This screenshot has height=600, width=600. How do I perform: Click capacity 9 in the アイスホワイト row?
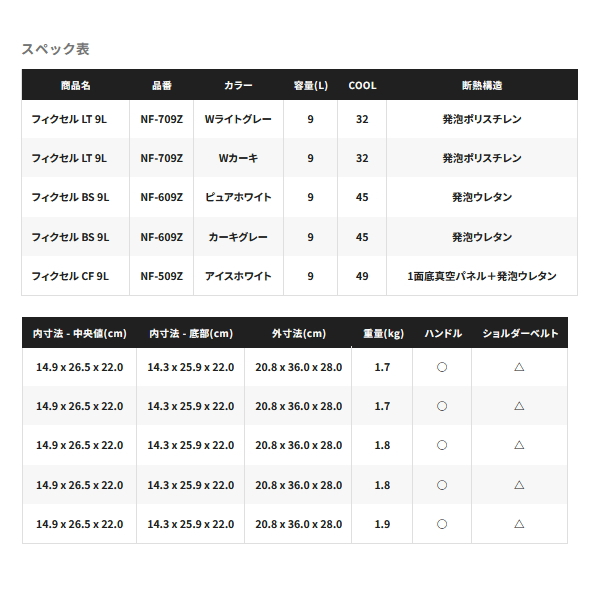coord(310,276)
